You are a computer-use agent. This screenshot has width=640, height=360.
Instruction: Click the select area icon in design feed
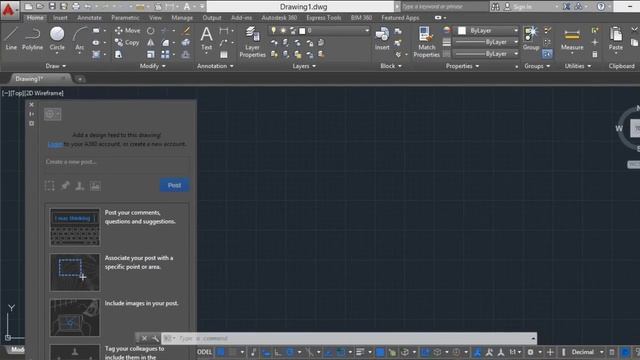pyautogui.click(x=50, y=186)
